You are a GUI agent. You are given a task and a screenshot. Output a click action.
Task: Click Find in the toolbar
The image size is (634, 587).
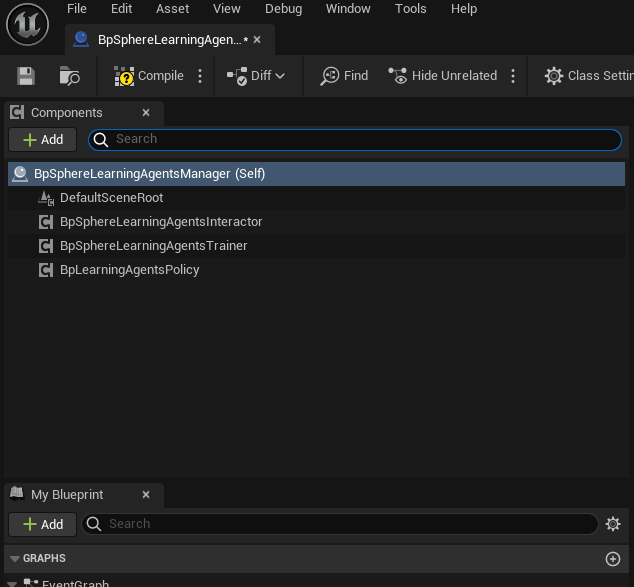tap(344, 76)
